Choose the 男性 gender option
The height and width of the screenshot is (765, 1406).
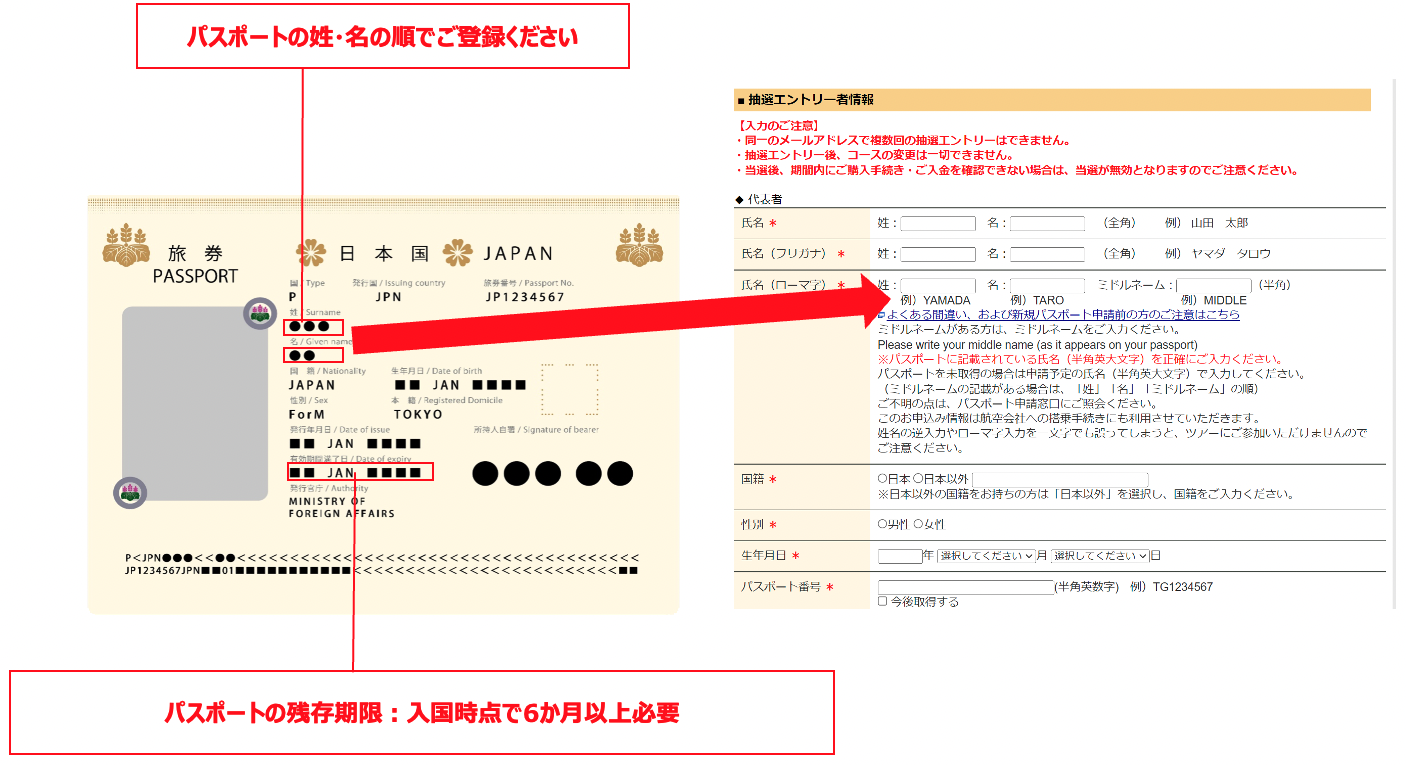coord(881,522)
